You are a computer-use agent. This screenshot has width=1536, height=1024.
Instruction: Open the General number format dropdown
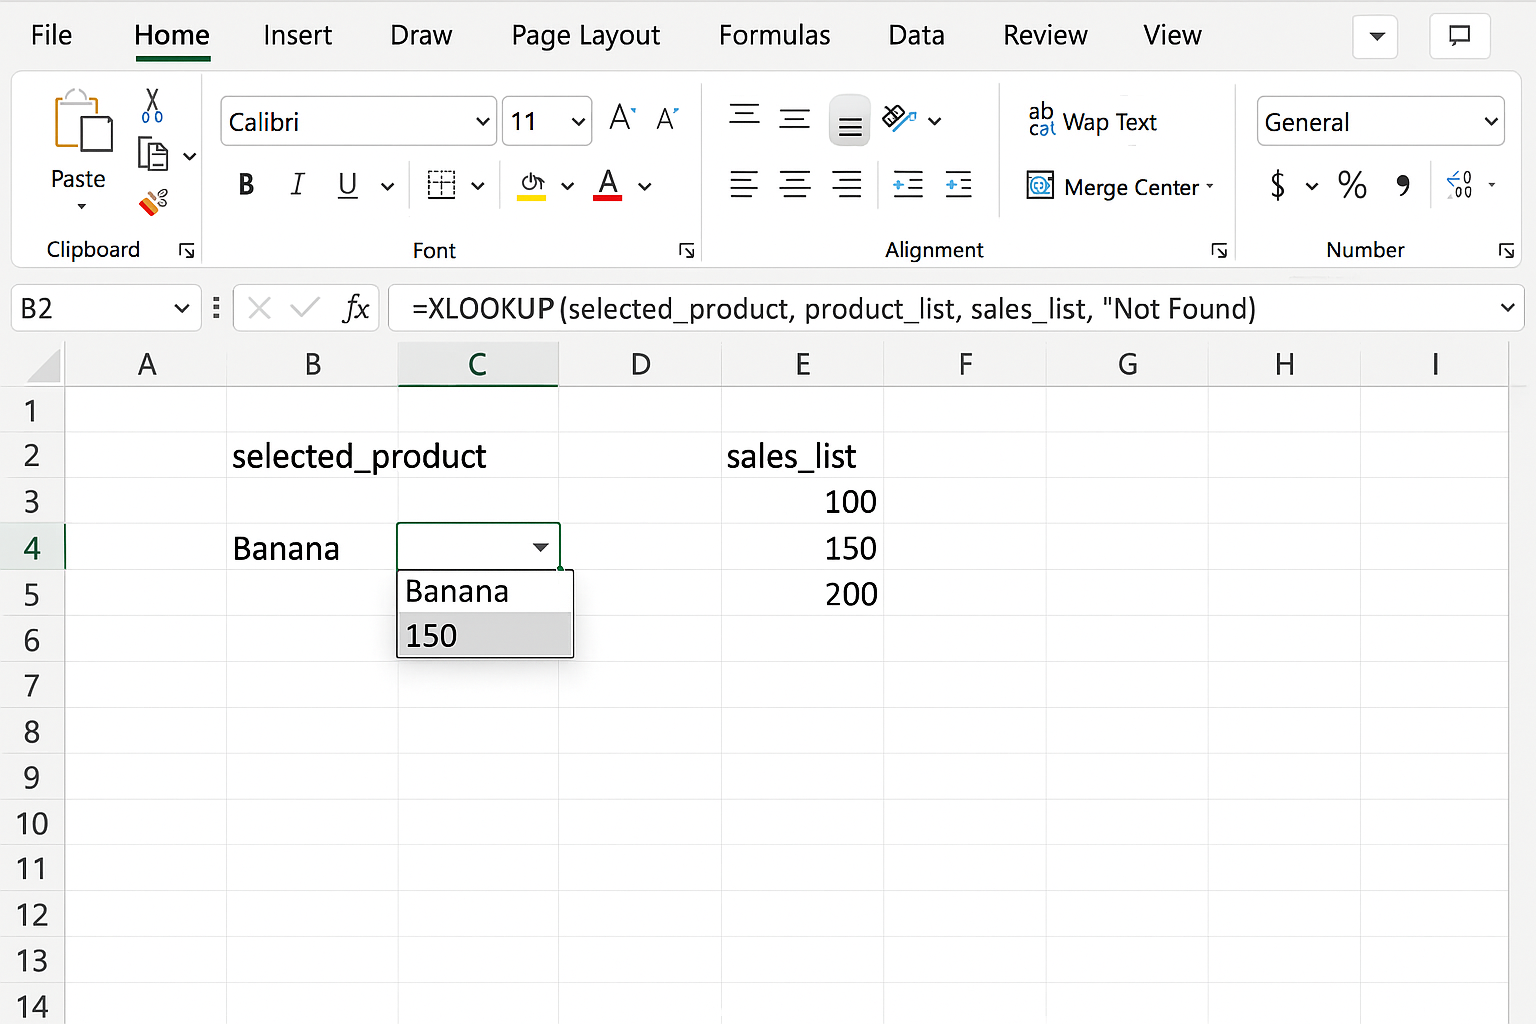(x=1491, y=122)
